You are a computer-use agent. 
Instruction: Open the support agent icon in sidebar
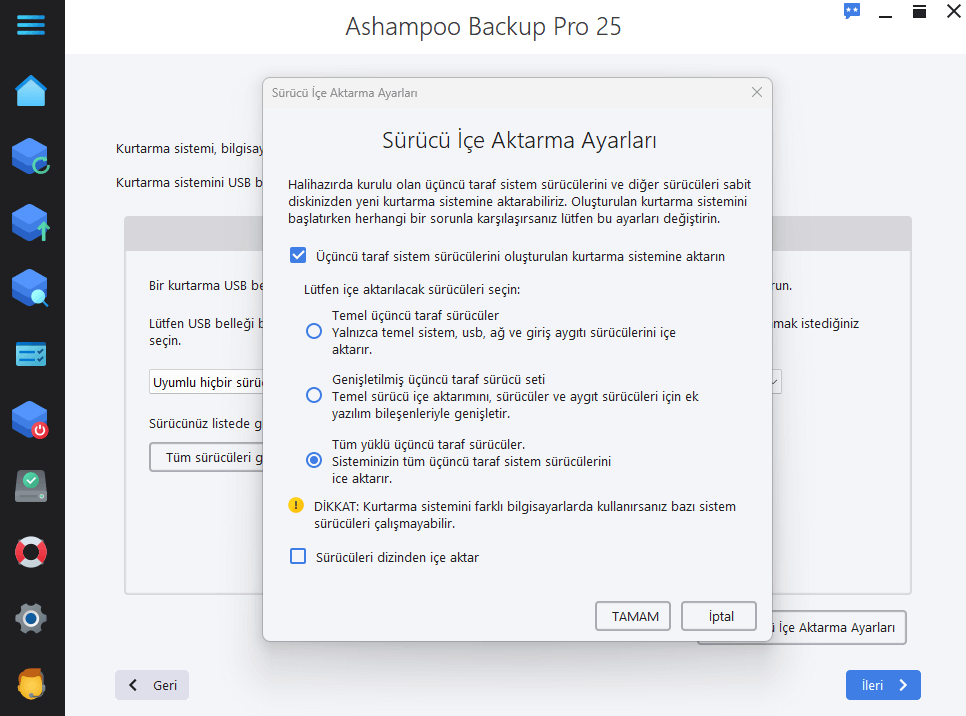31,684
